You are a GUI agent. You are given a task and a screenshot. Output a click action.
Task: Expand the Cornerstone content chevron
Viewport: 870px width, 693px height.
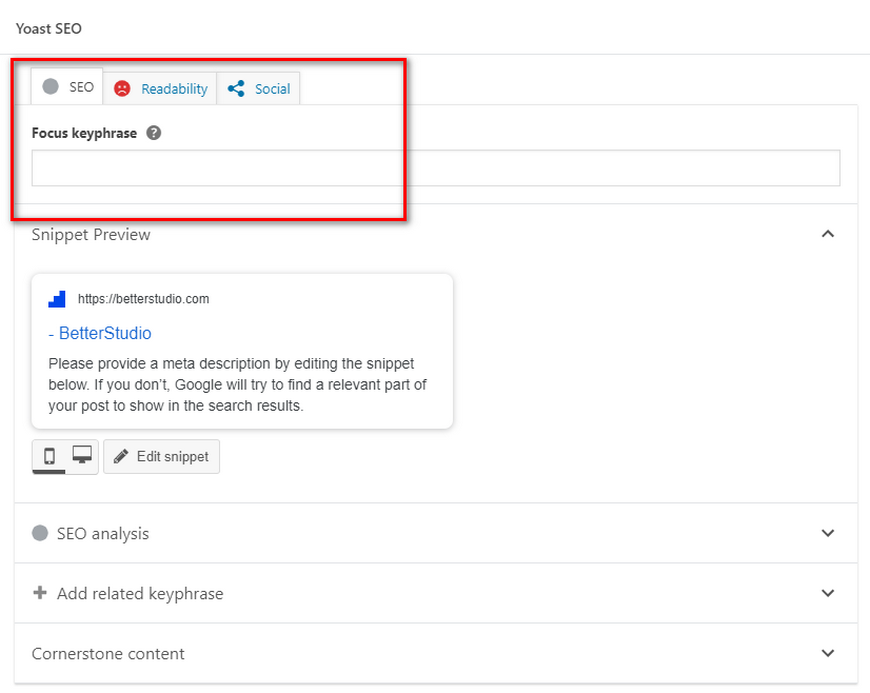coord(828,653)
